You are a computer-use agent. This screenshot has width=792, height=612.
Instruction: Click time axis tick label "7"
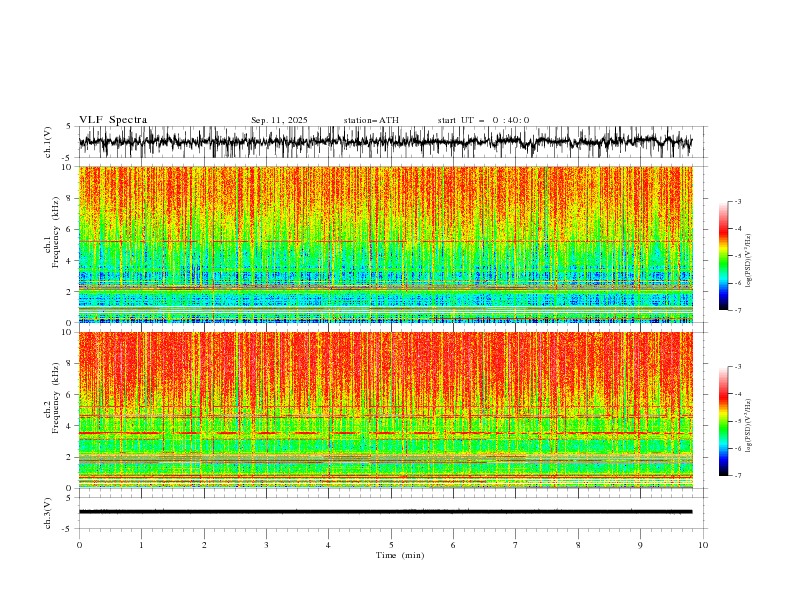point(516,545)
